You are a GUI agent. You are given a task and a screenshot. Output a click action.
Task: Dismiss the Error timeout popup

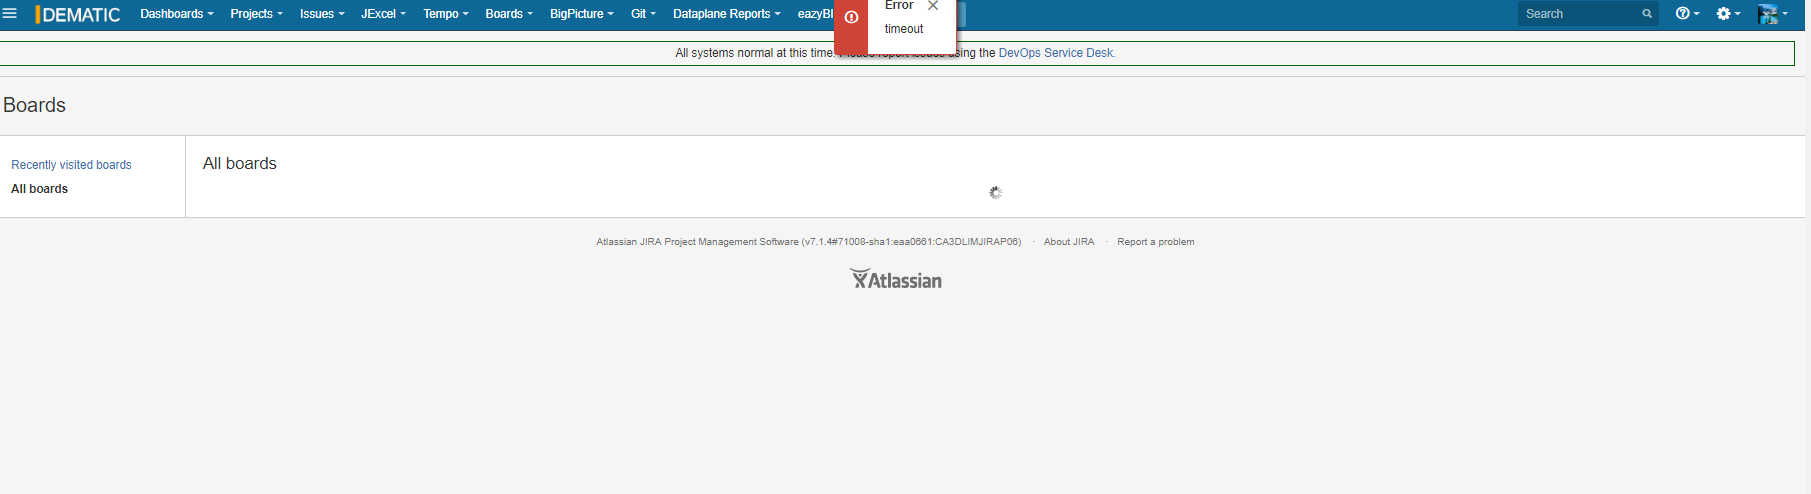pyautogui.click(x=933, y=6)
